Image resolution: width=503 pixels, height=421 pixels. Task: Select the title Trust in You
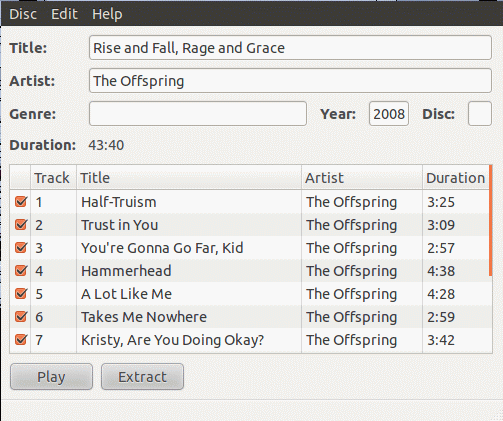[x=119, y=225]
